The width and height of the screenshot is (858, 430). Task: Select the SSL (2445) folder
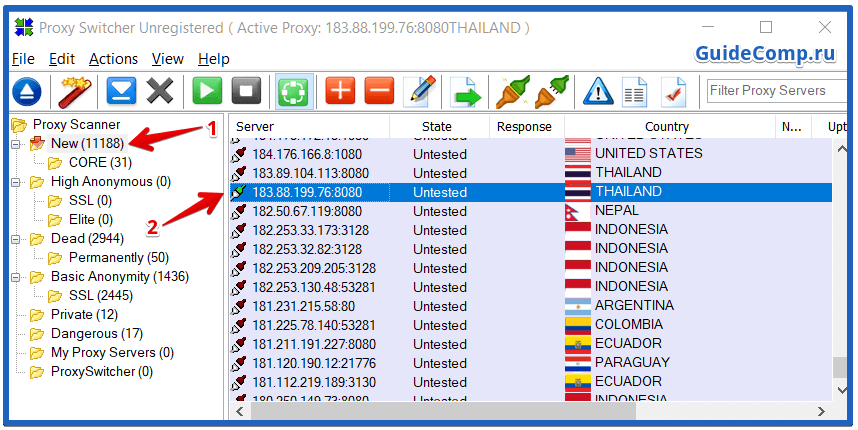point(101,295)
